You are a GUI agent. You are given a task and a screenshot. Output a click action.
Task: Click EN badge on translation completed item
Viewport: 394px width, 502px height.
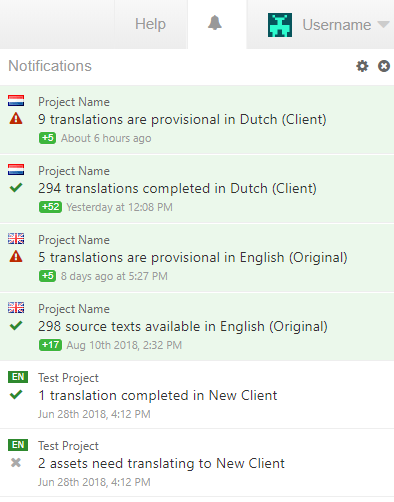click(18, 377)
